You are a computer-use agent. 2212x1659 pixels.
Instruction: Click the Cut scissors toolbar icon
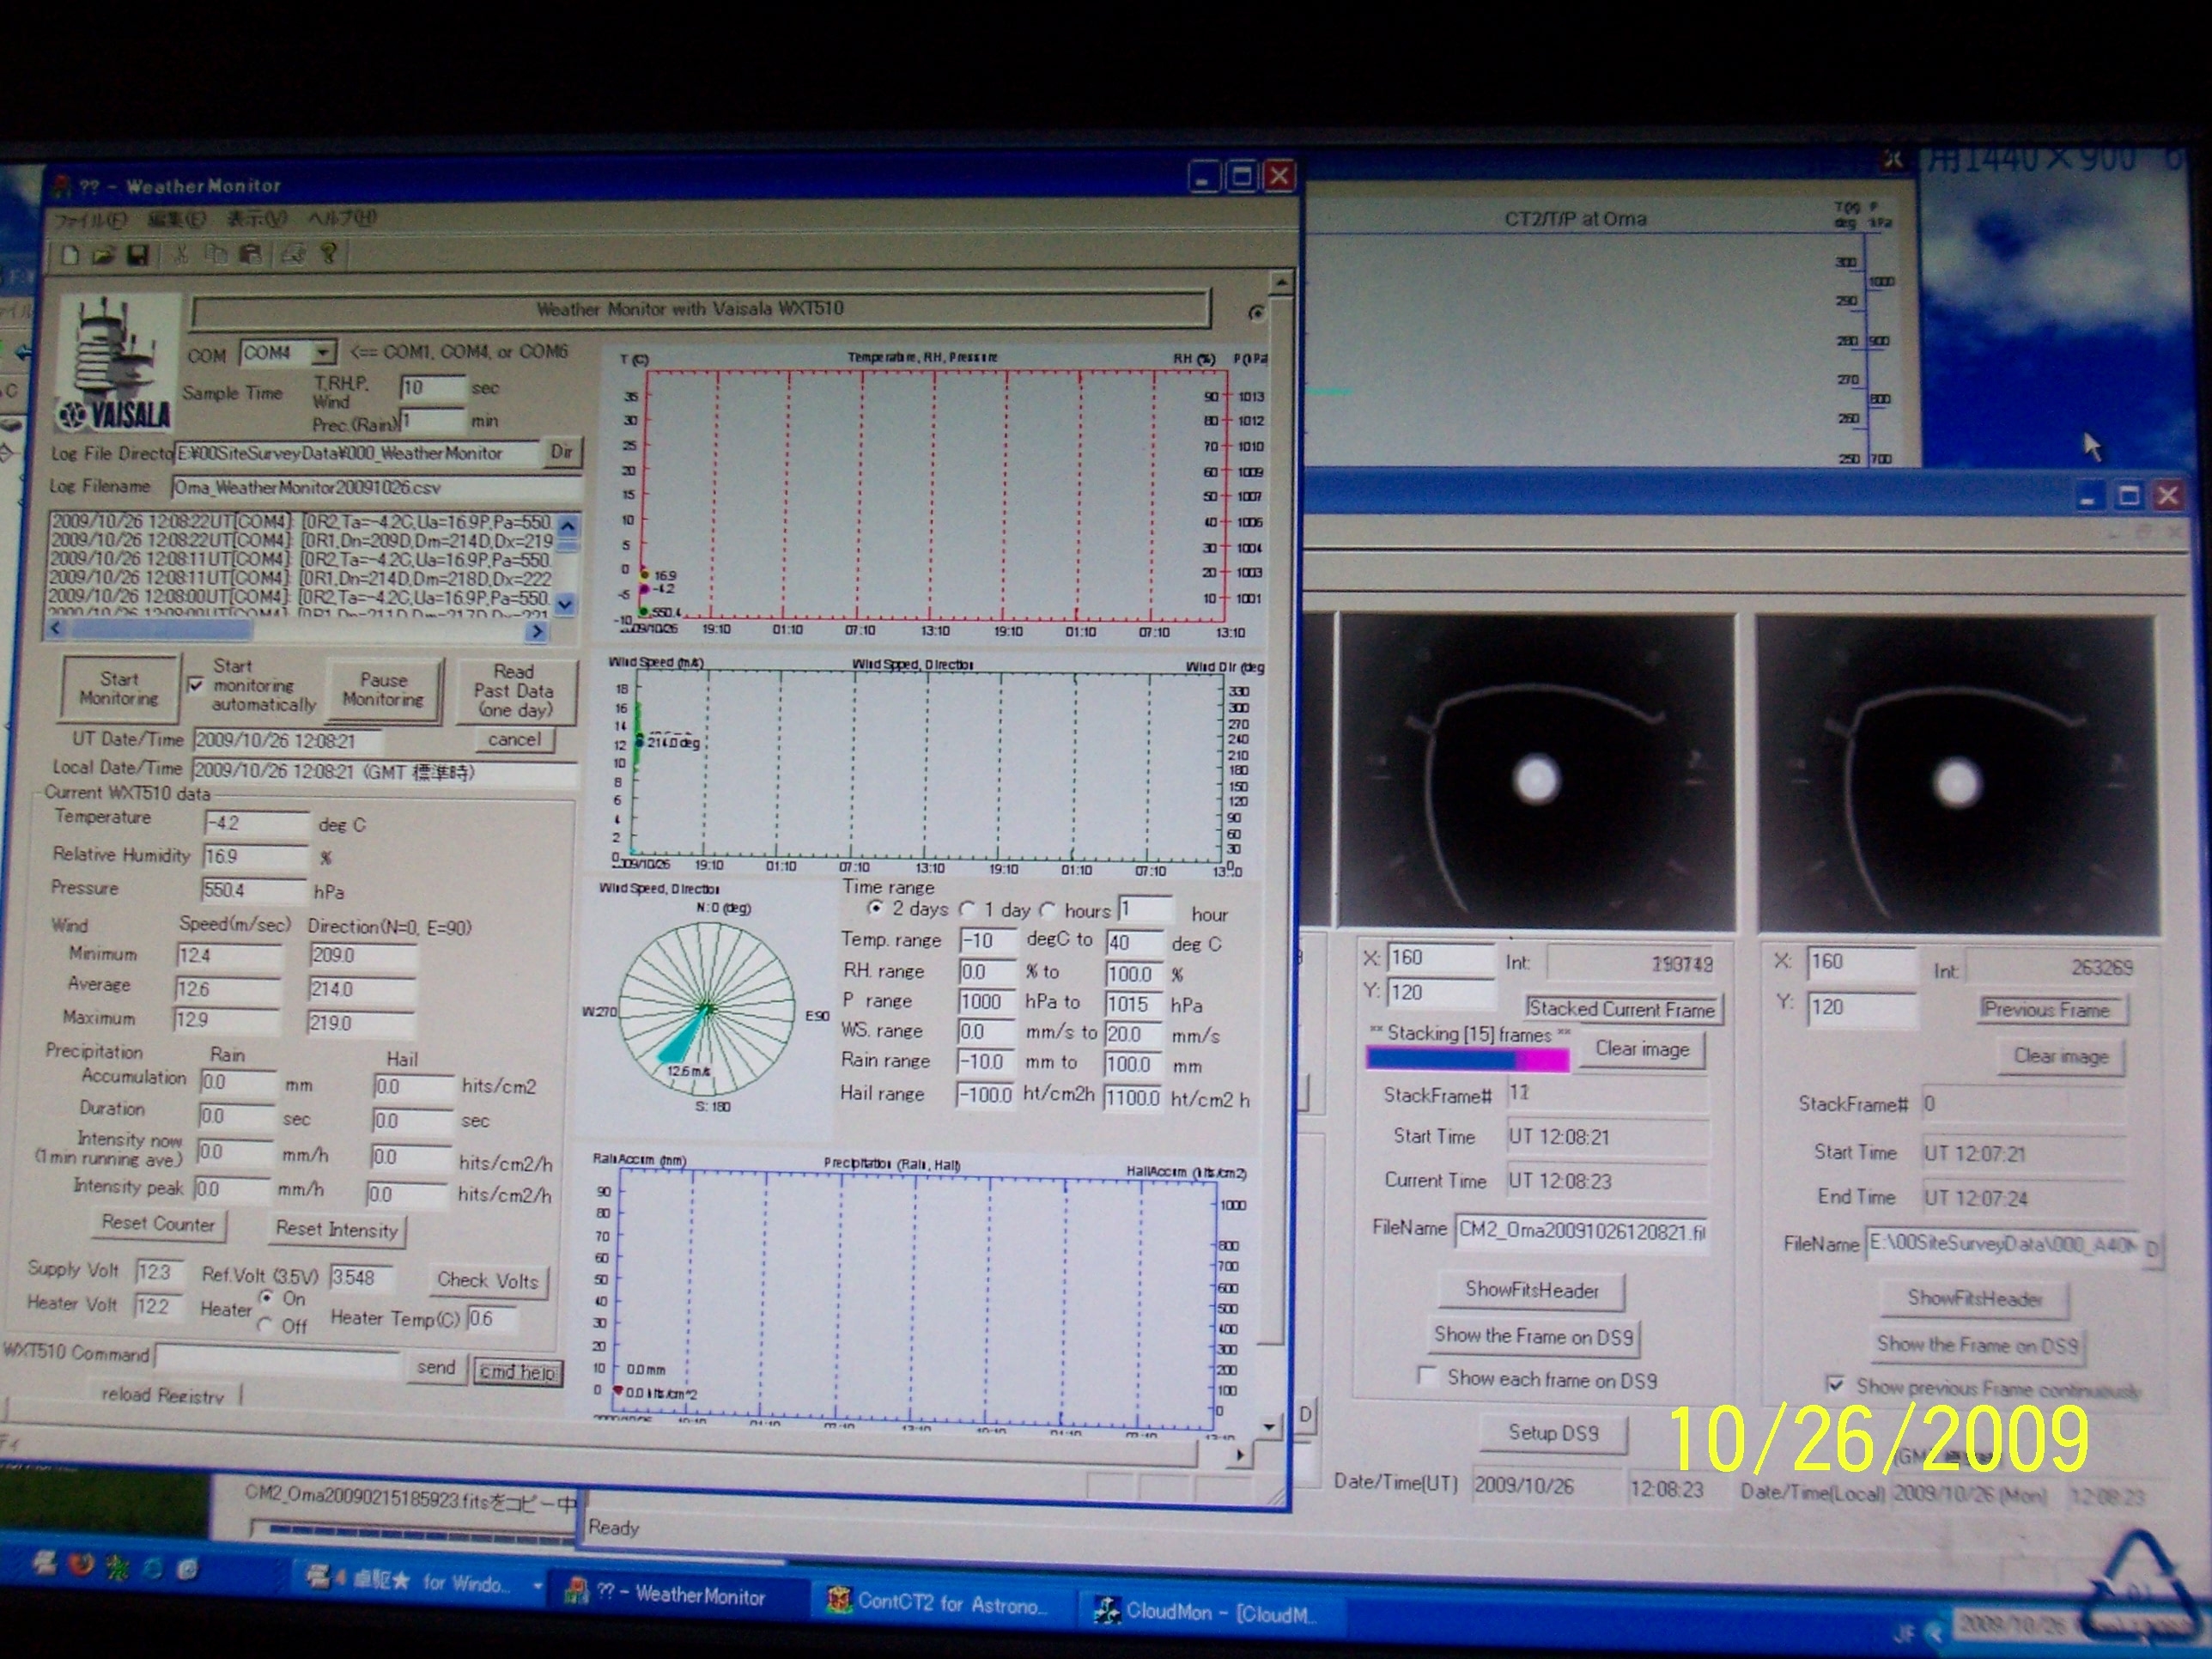point(181,255)
